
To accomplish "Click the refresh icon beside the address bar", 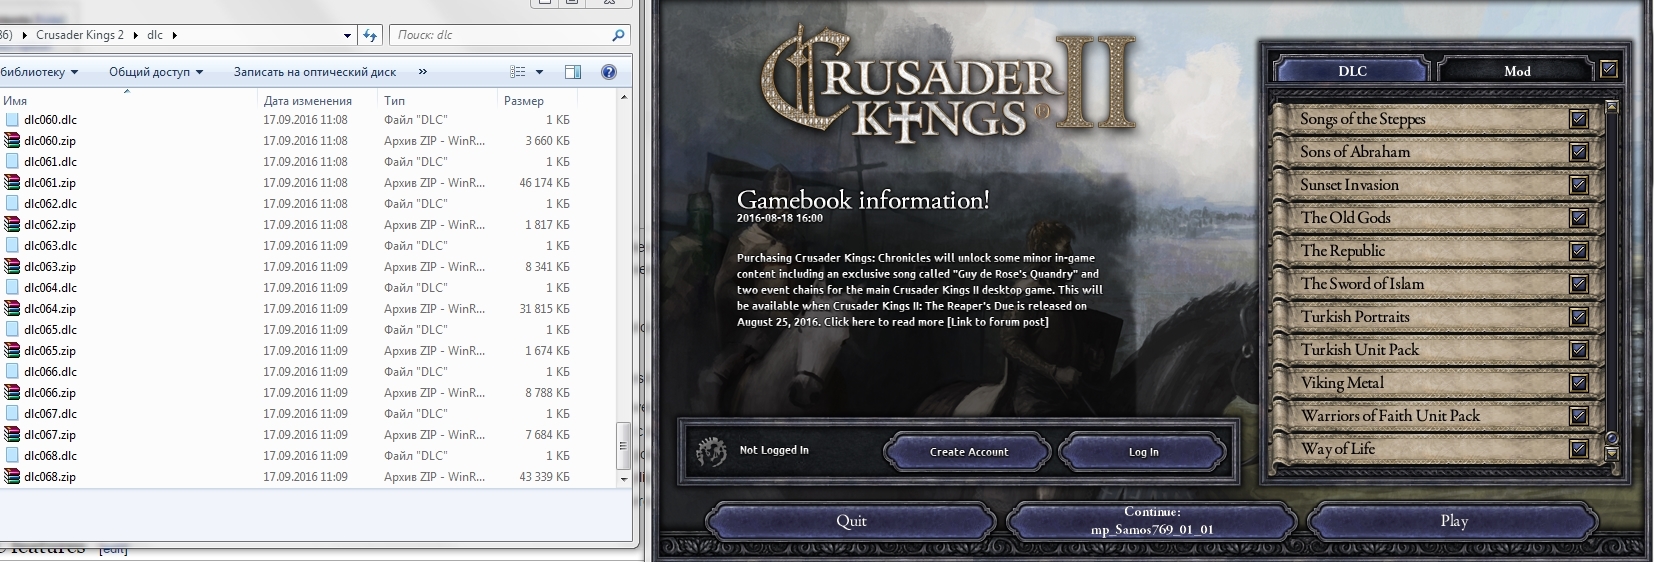I will pos(370,35).
